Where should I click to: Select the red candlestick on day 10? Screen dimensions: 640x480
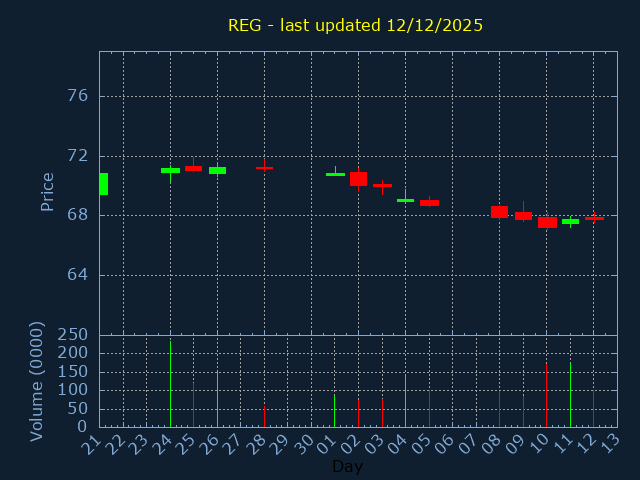click(547, 222)
